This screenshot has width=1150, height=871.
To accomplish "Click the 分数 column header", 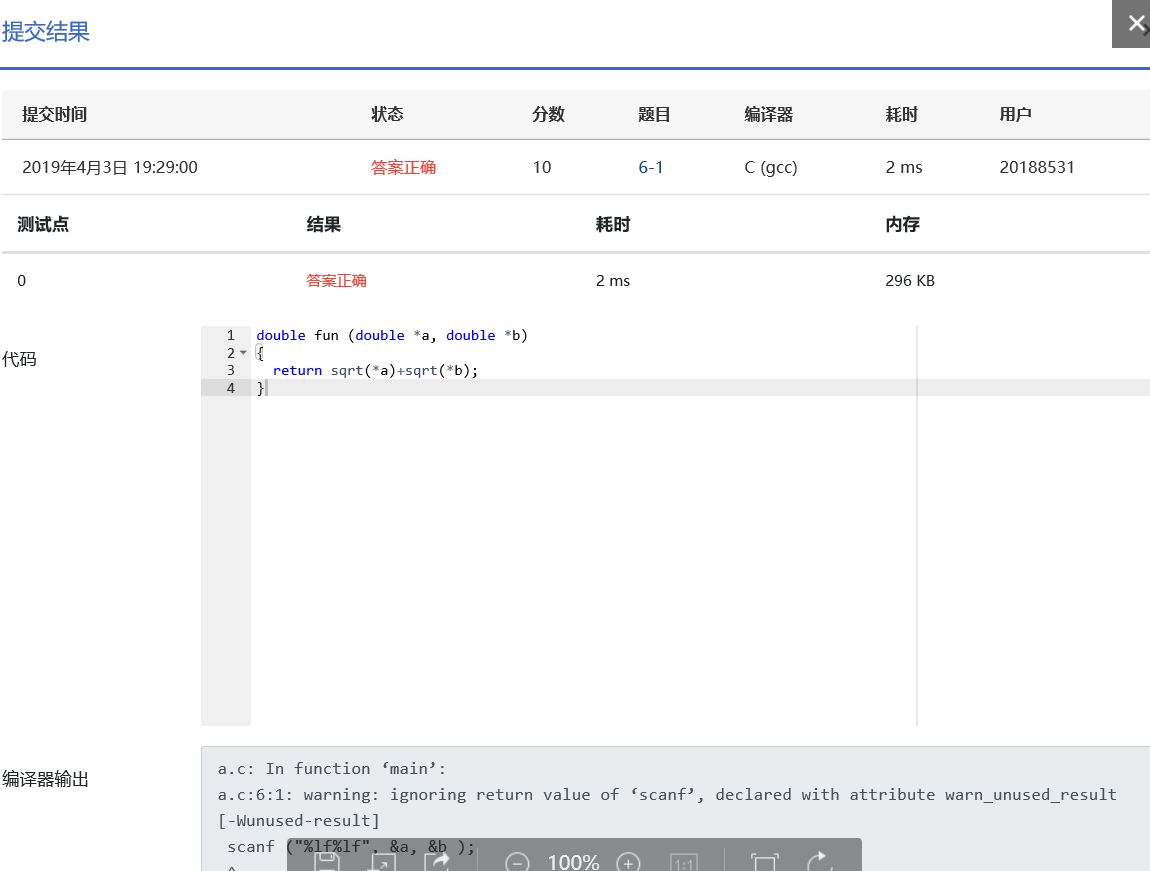I will (x=548, y=114).
